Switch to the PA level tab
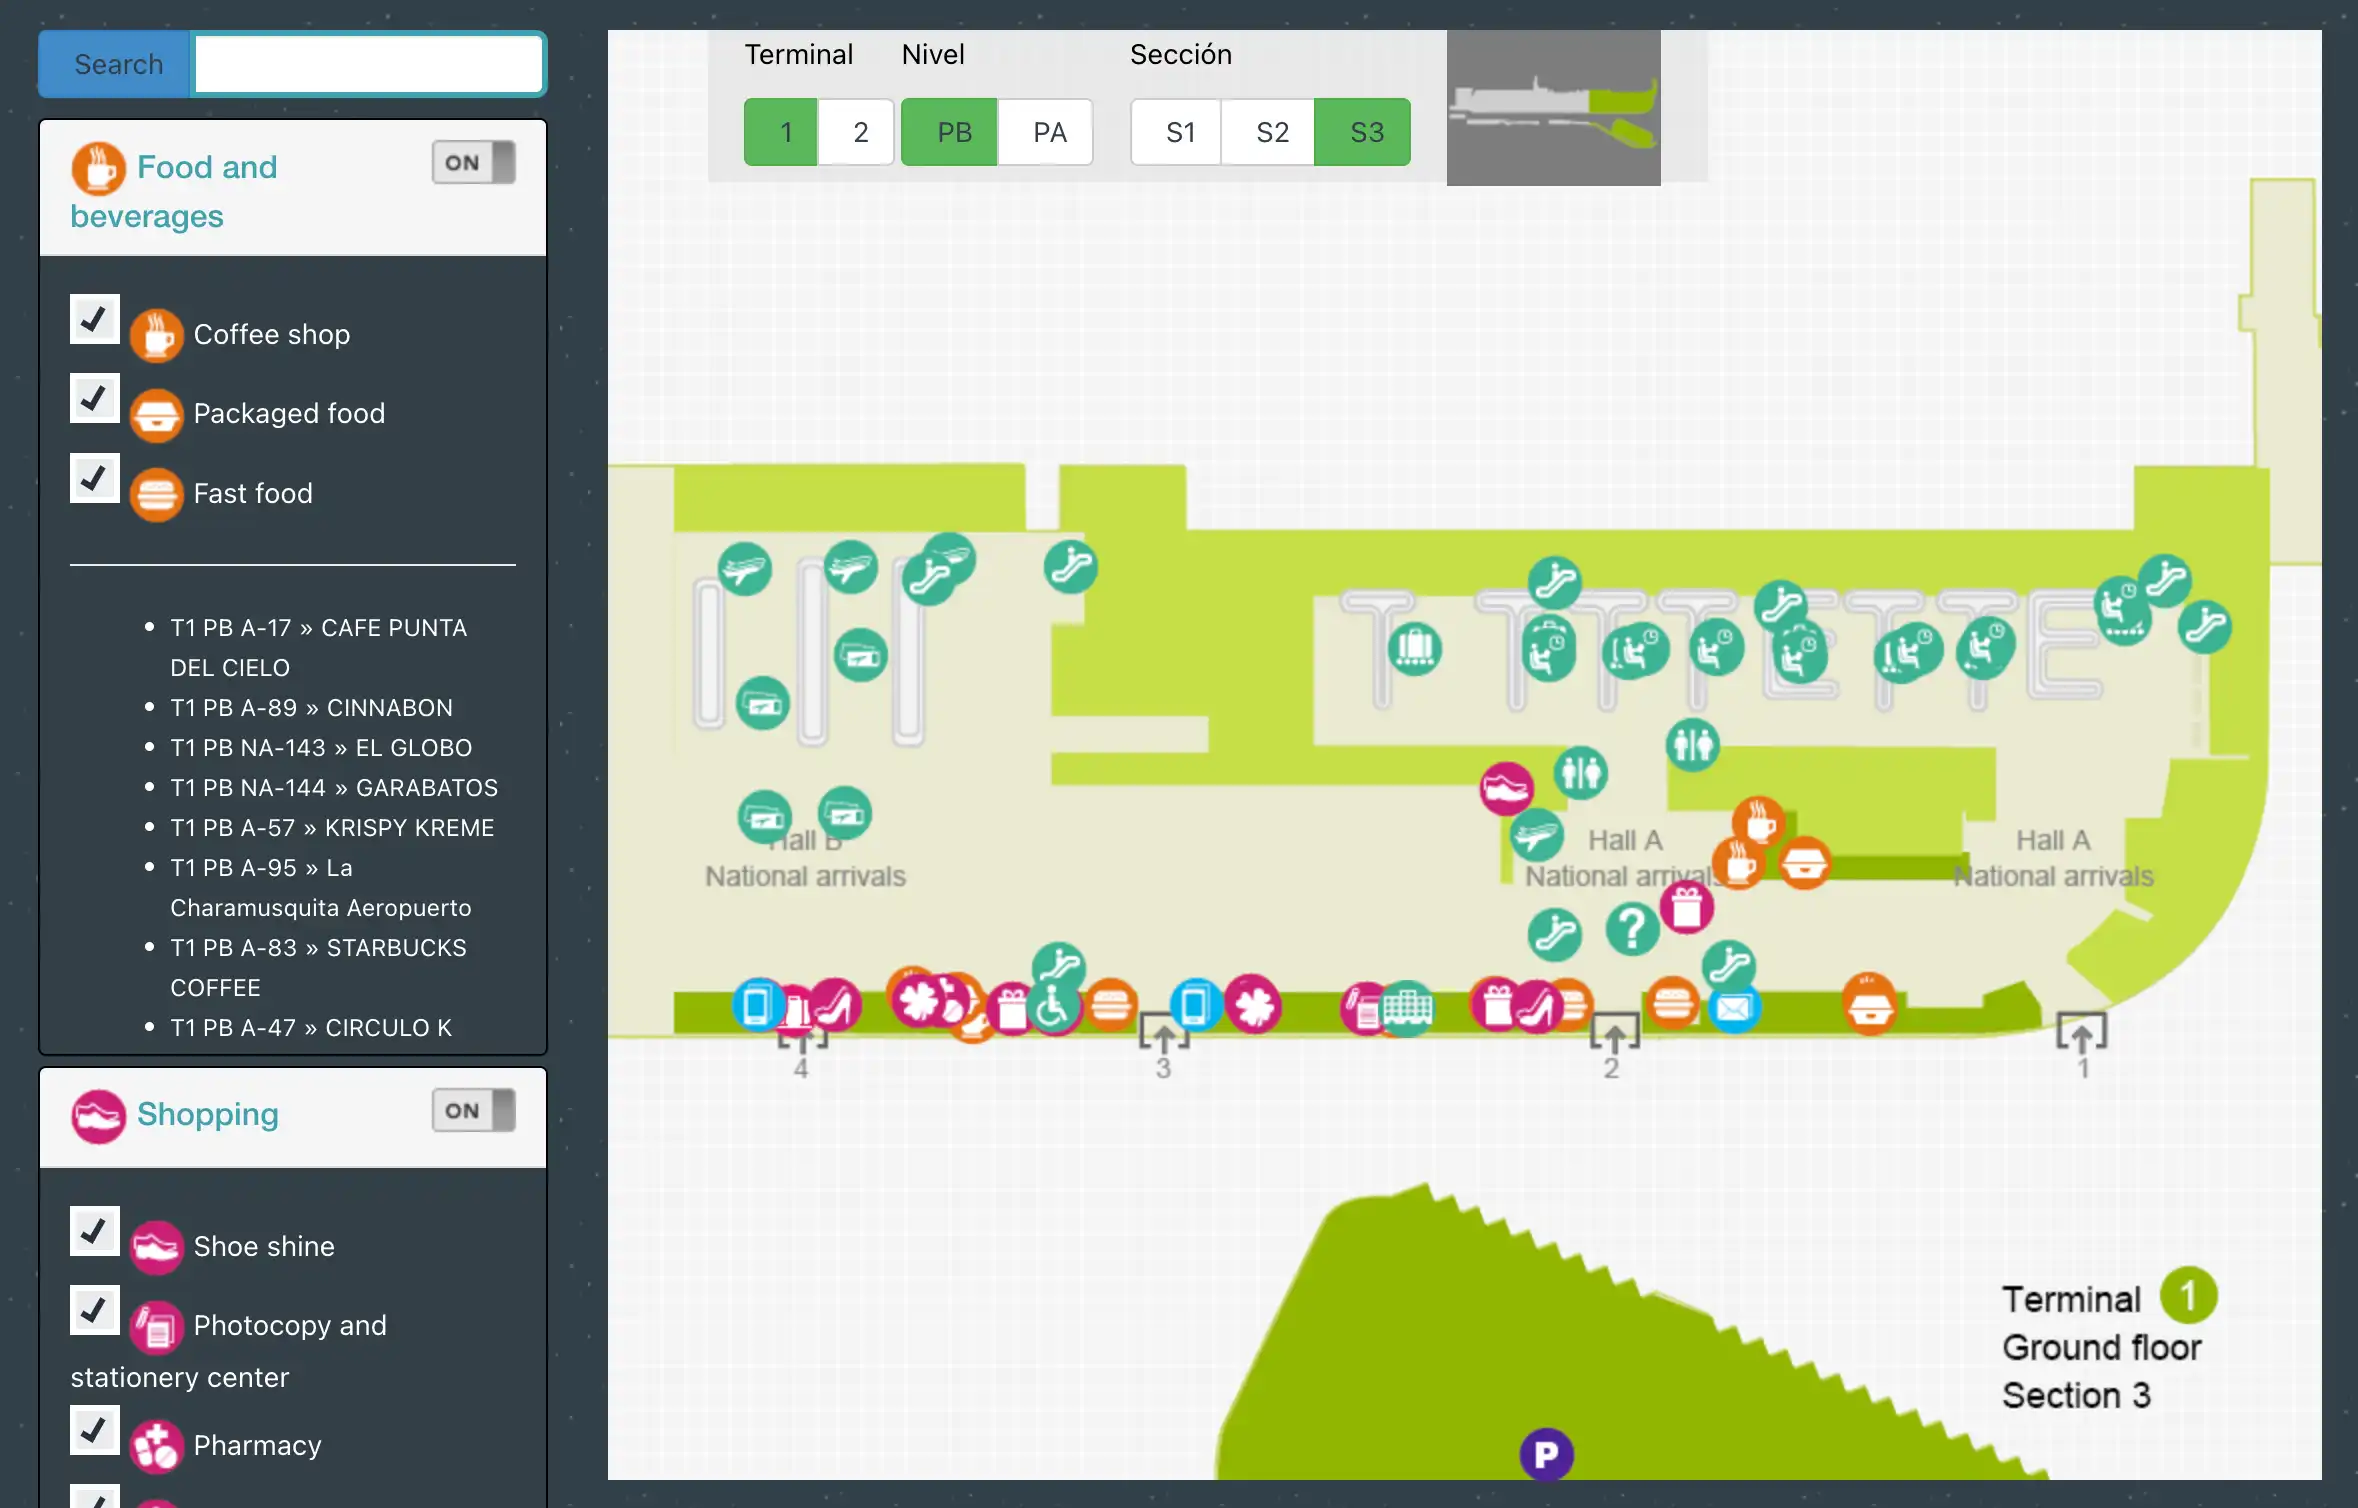Screen dimensions: 2358x1508 point(1048,132)
